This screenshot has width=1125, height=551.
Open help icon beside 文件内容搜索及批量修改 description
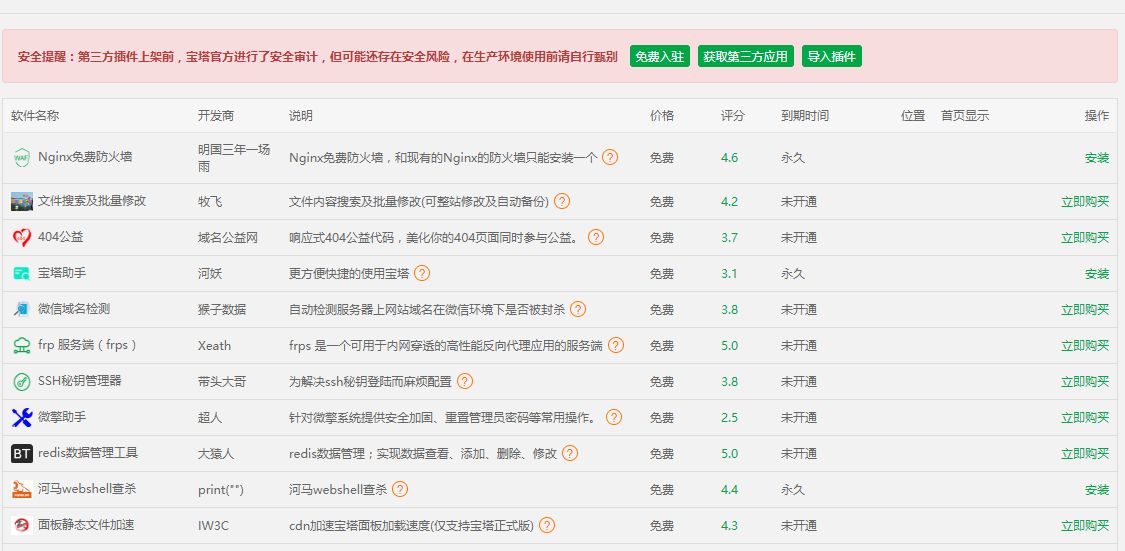(x=562, y=202)
